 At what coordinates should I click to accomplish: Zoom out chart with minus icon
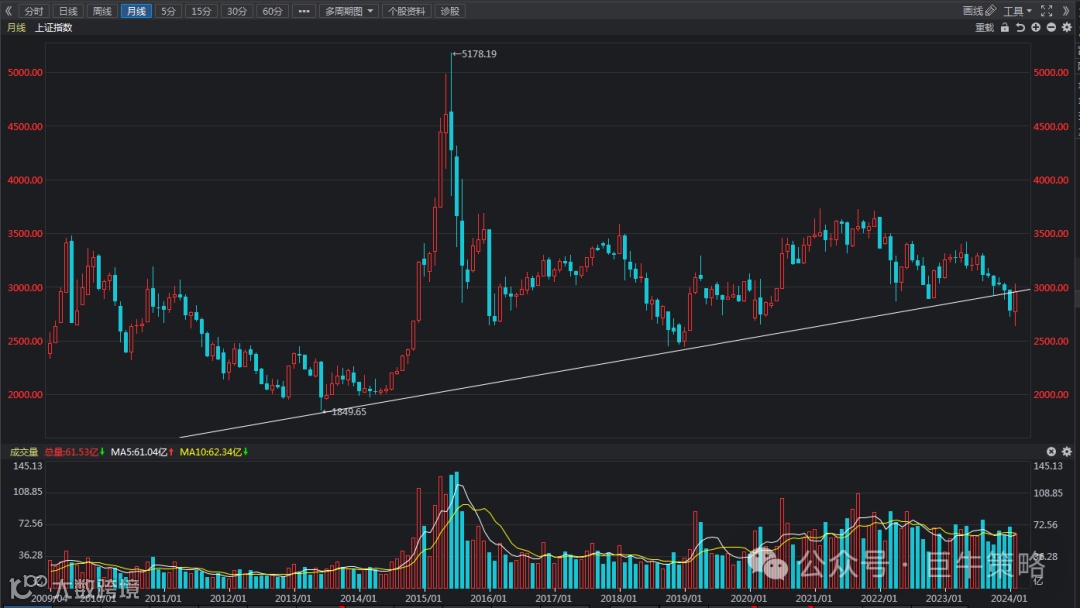point(1051,28)
